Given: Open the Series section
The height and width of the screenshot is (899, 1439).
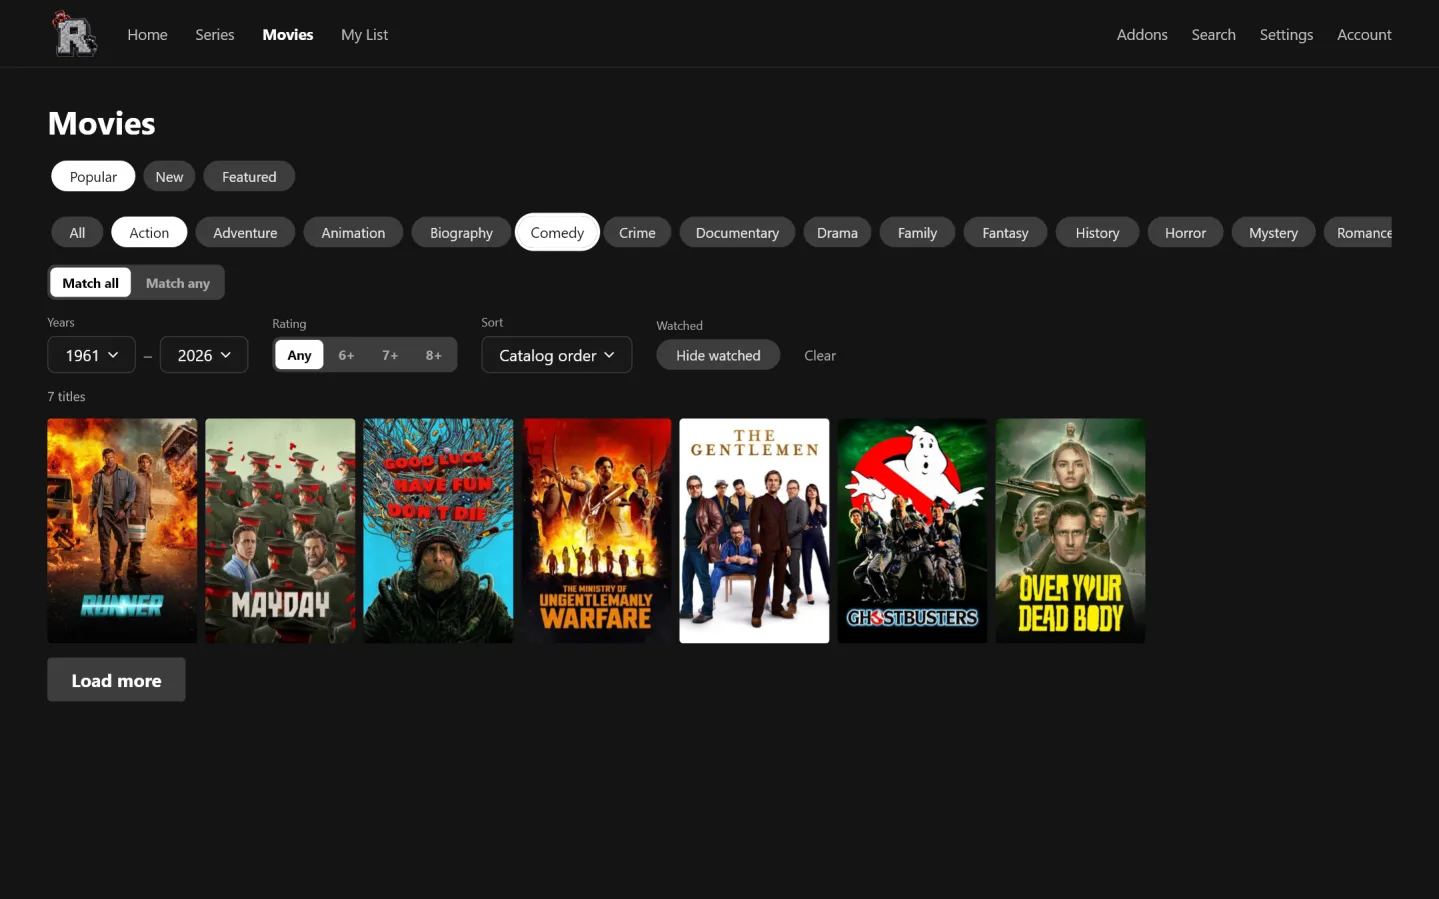Looking at the screenshot, I should [x=215, y=35].
